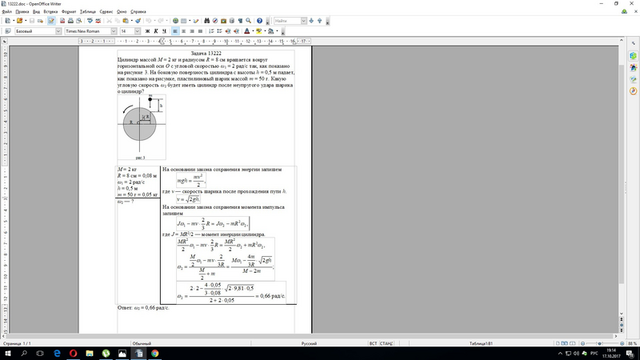
Task: Click the Zoom magnifier toolbar icon
Action: coord(248,21)
